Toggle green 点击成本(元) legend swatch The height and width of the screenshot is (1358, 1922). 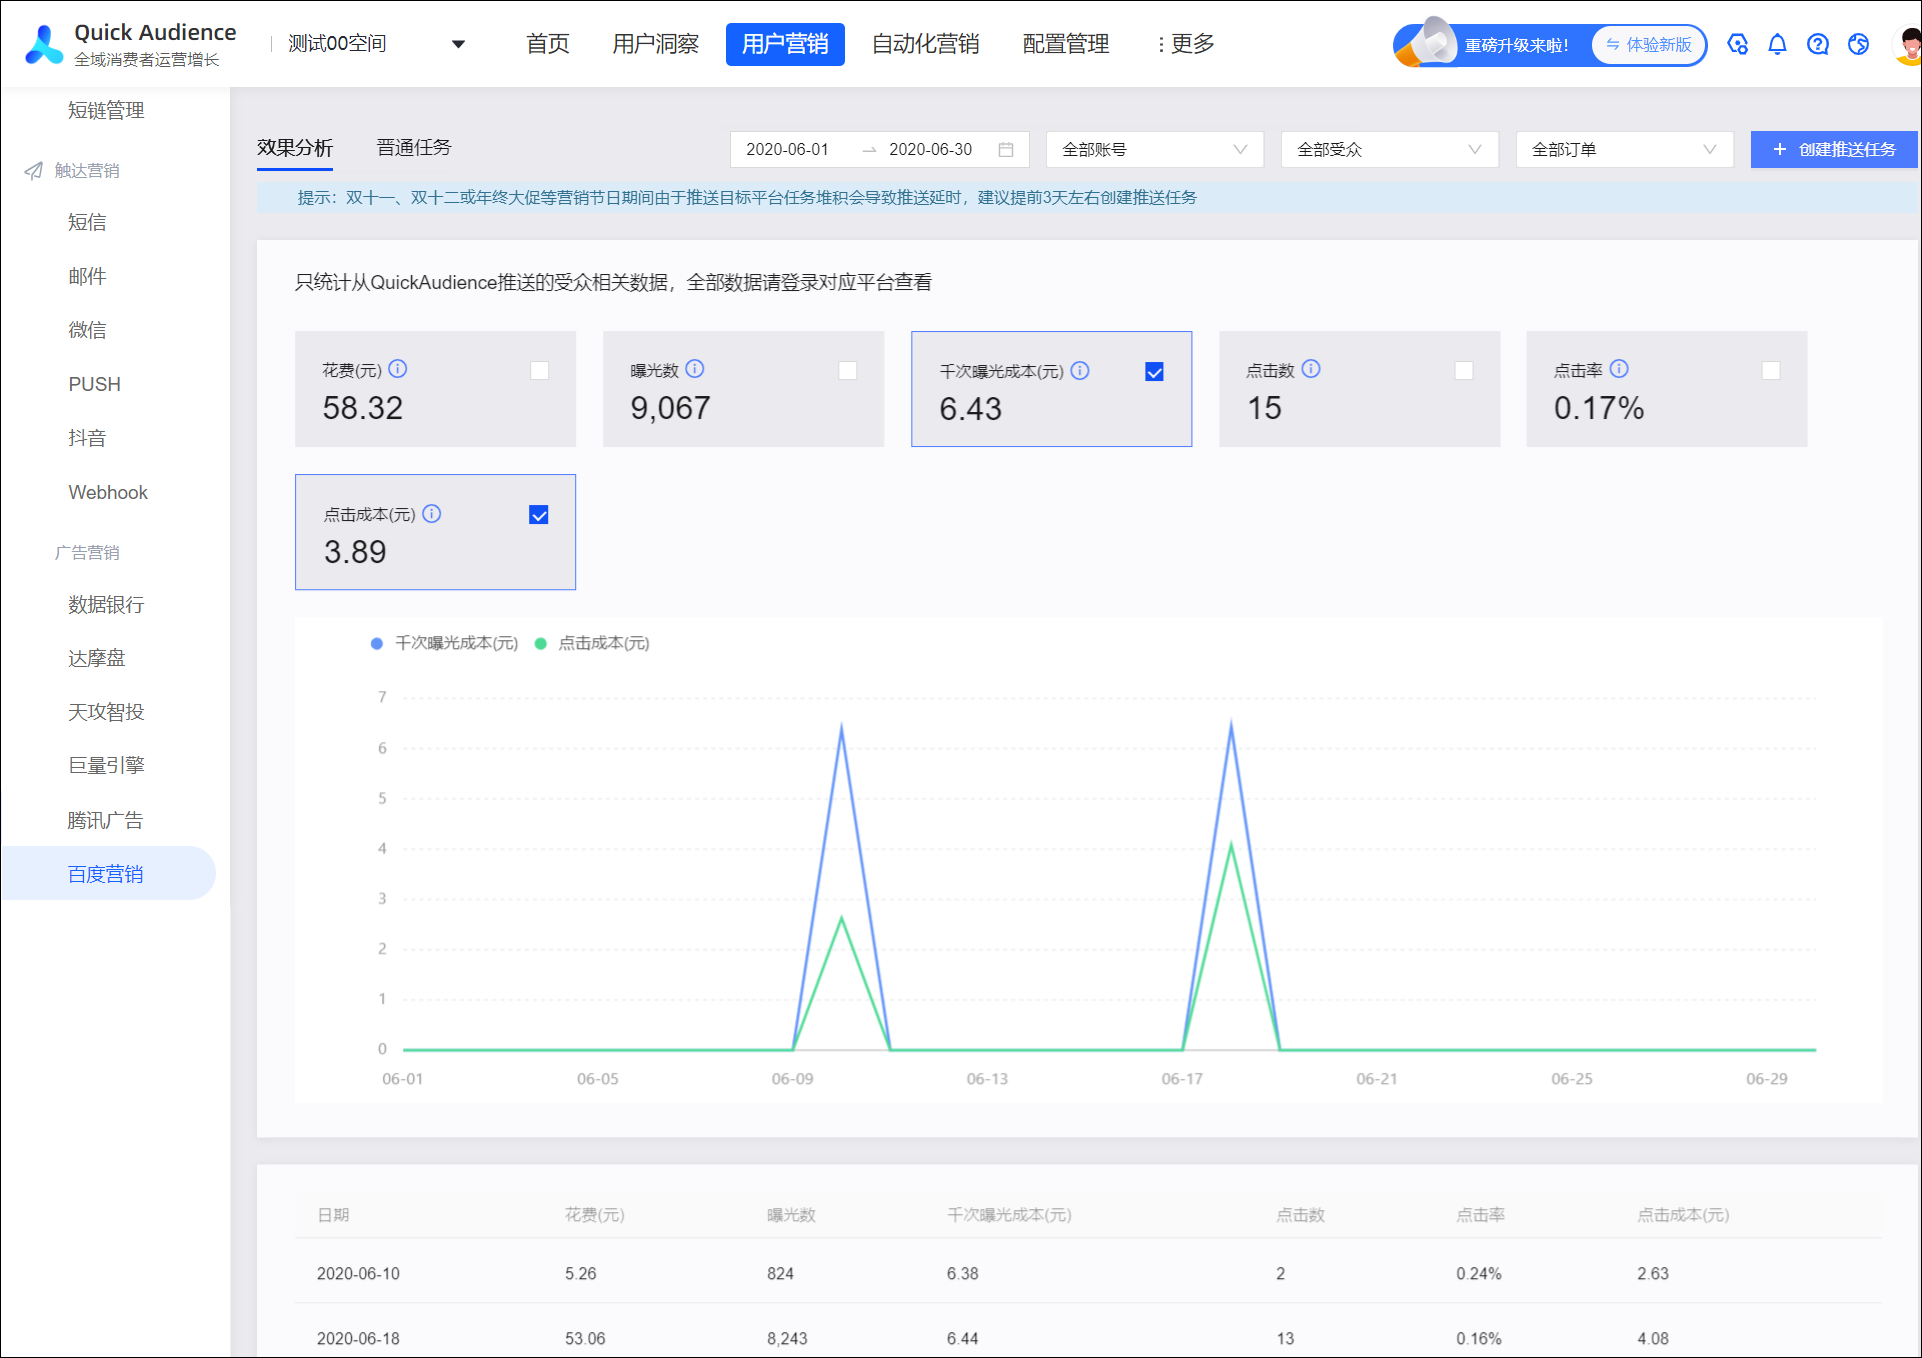pos(541,644)
